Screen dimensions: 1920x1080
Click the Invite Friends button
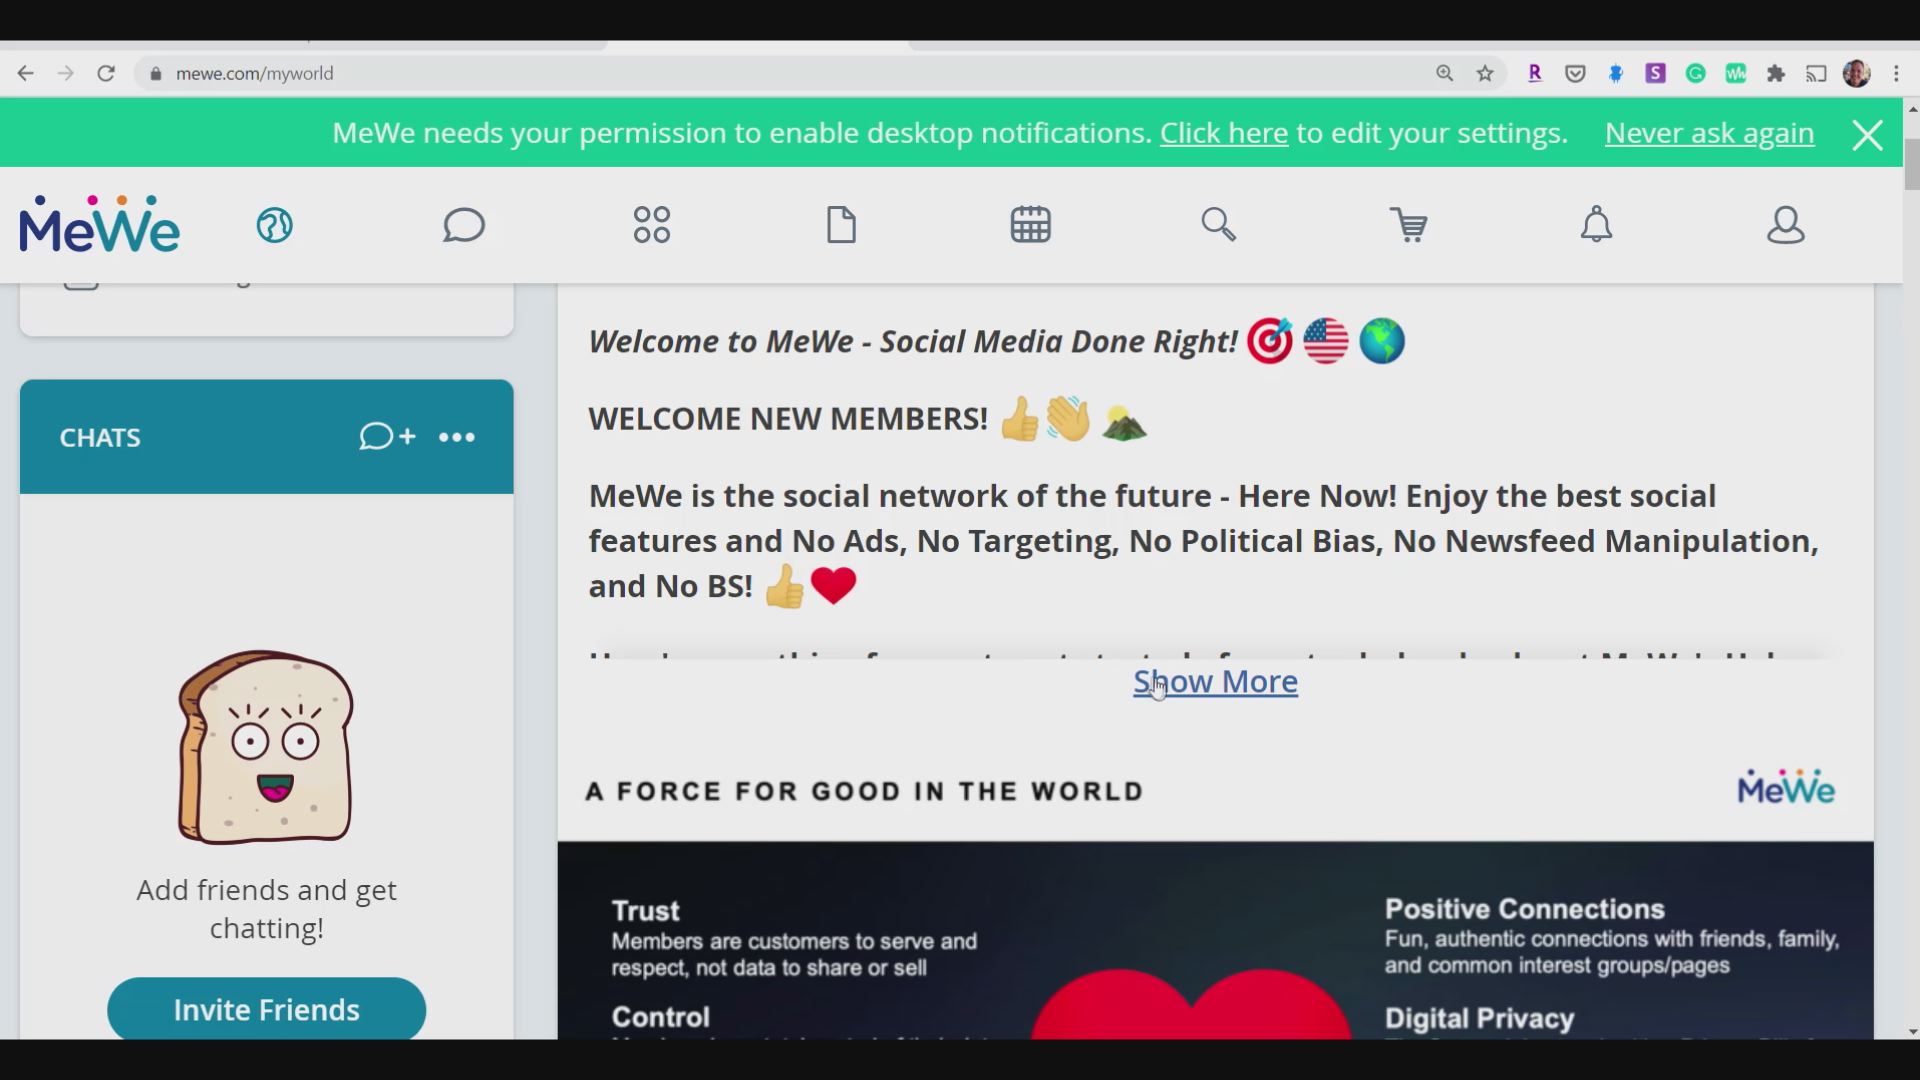pos(266,1010)
